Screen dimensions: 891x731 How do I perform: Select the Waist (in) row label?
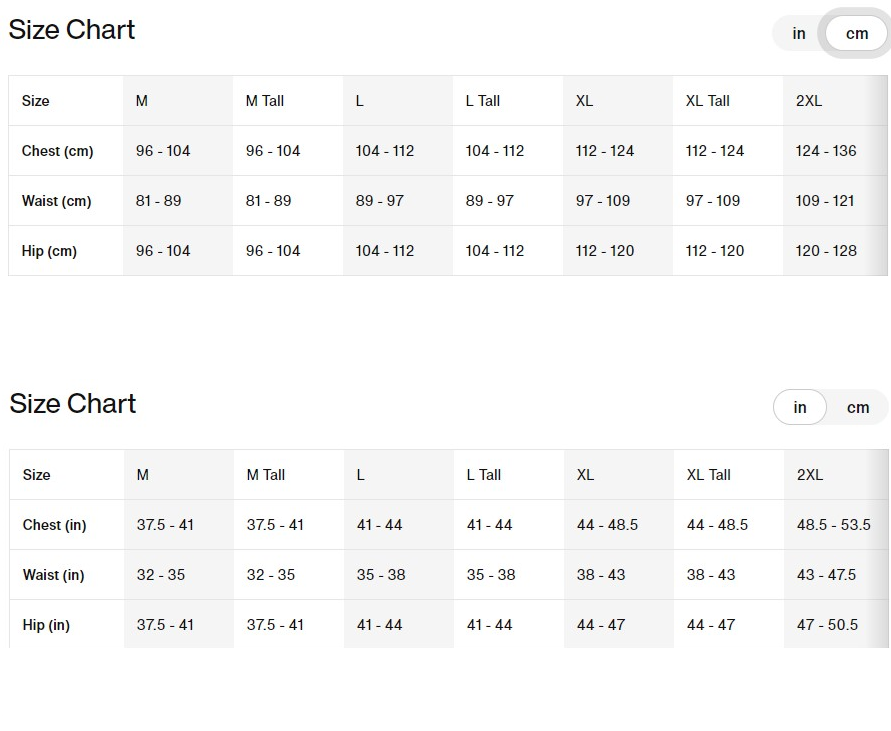click(54, 575)
